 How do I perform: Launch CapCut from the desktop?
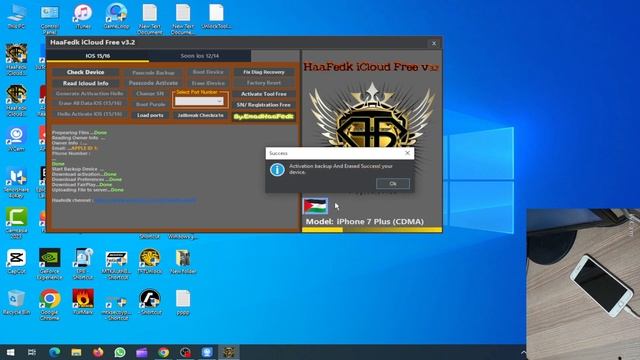(x=16, y=261)
